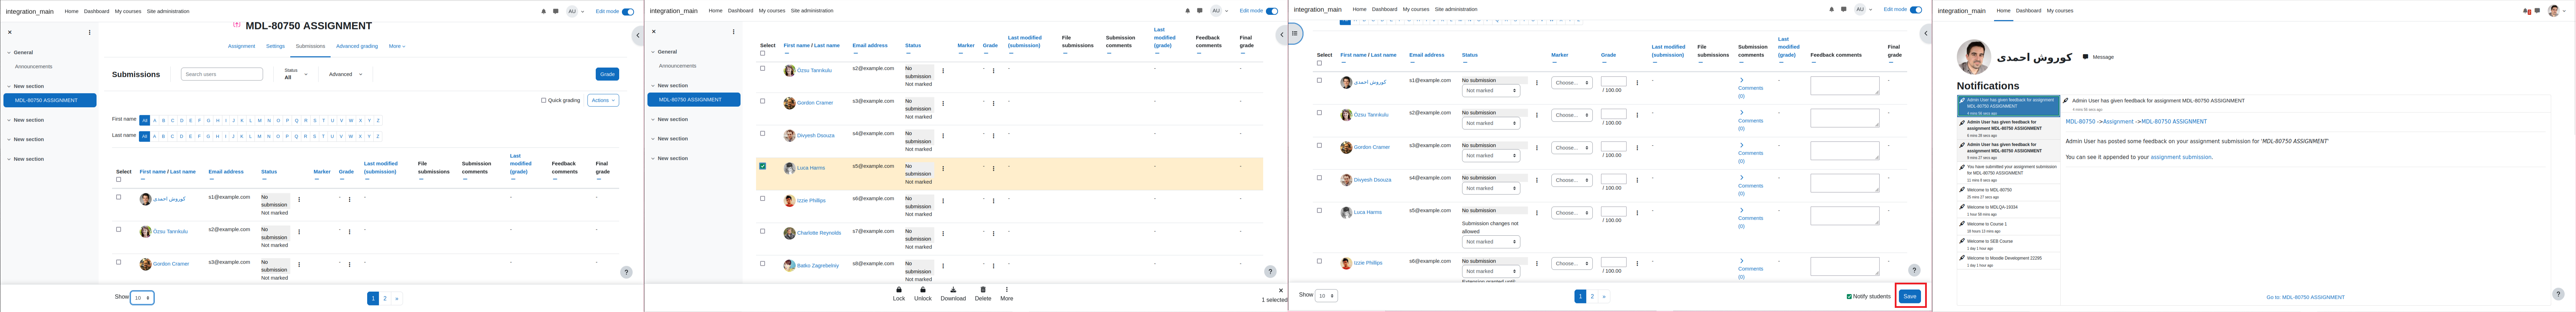Open Not marked dropdown for Özsu Tanrıkulu on quick grading page

(x=1491, y=123)
